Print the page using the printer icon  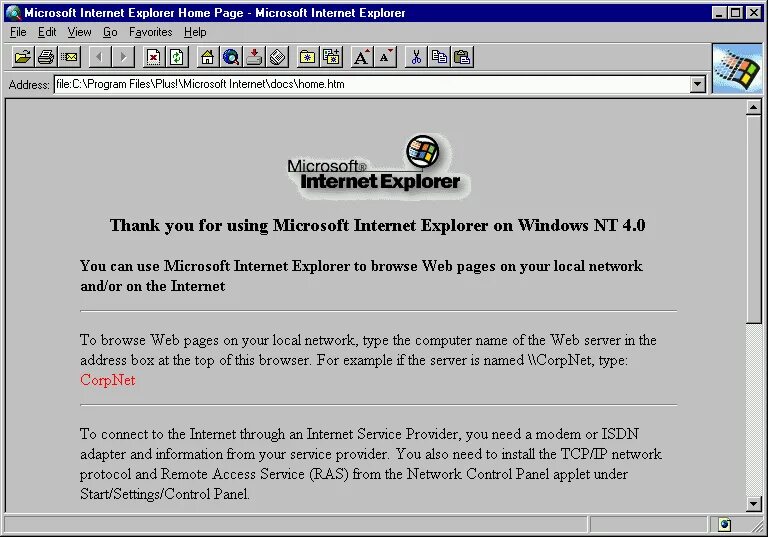click(46, 57)
